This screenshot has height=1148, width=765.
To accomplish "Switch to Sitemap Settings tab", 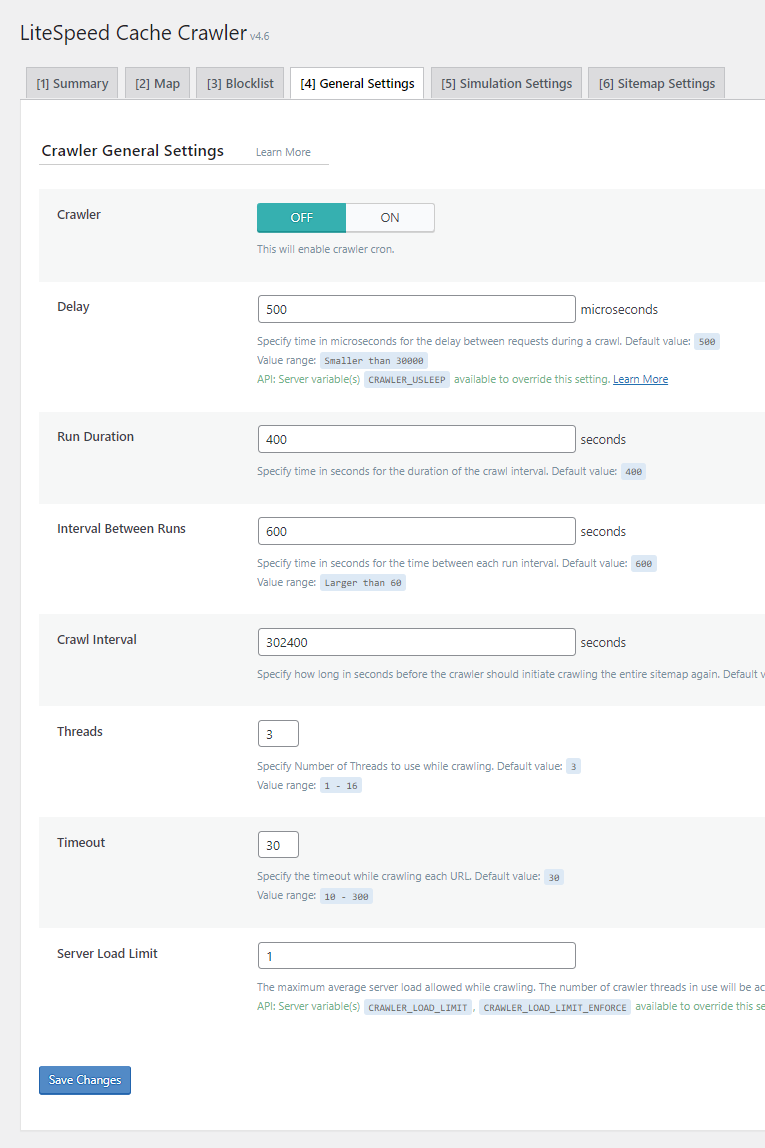I will pyautogui.click(x=656, y=83).
